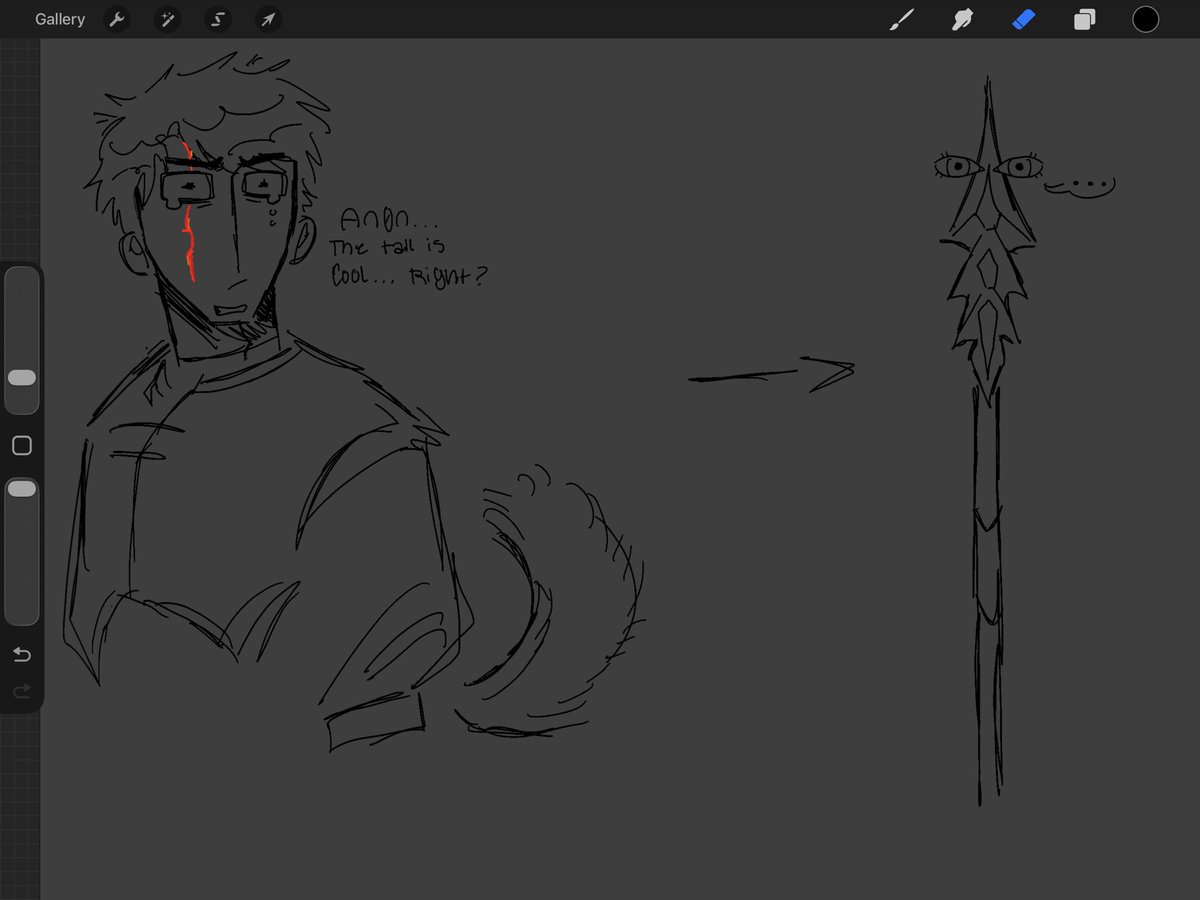
Task: Open the Adjustments magic wand menu
Action: (x=166, y=19)
